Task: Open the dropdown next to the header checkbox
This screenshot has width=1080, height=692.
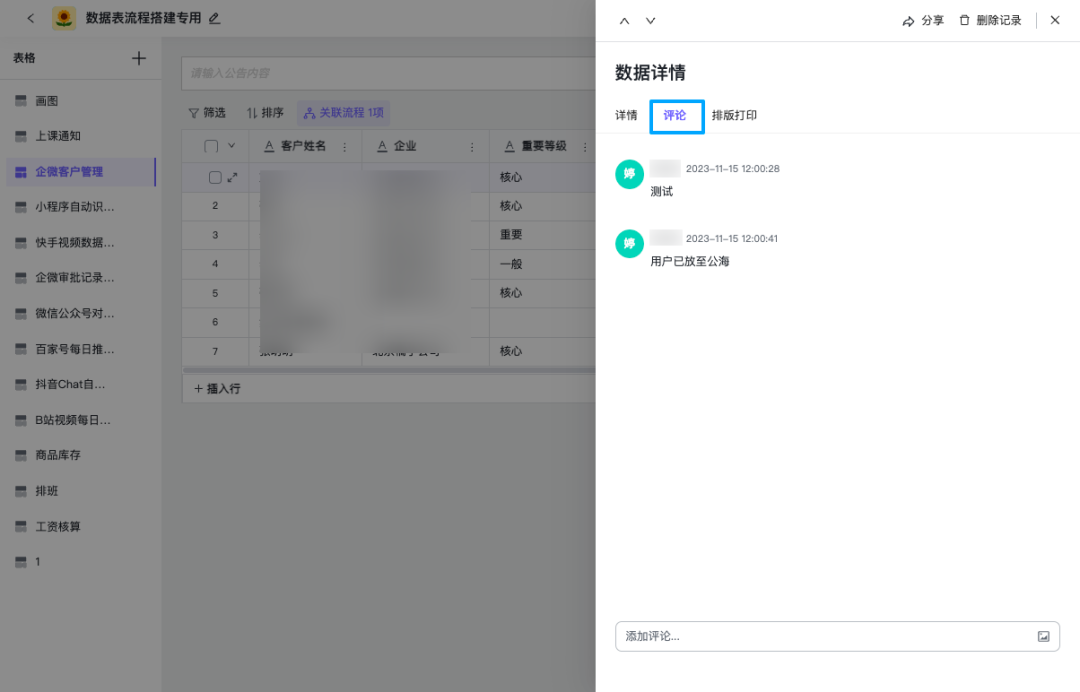Action: tap(232, 146)
